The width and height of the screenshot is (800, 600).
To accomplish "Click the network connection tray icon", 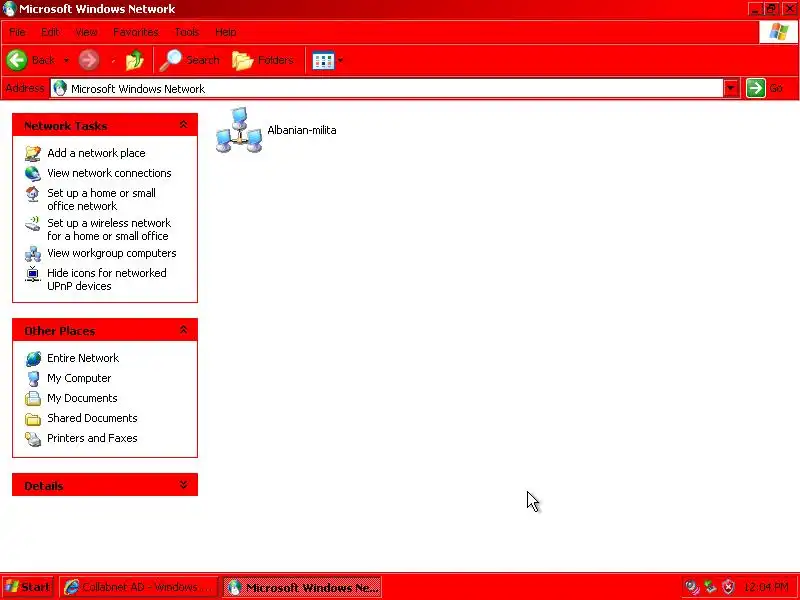I will [x=710, y=587].
